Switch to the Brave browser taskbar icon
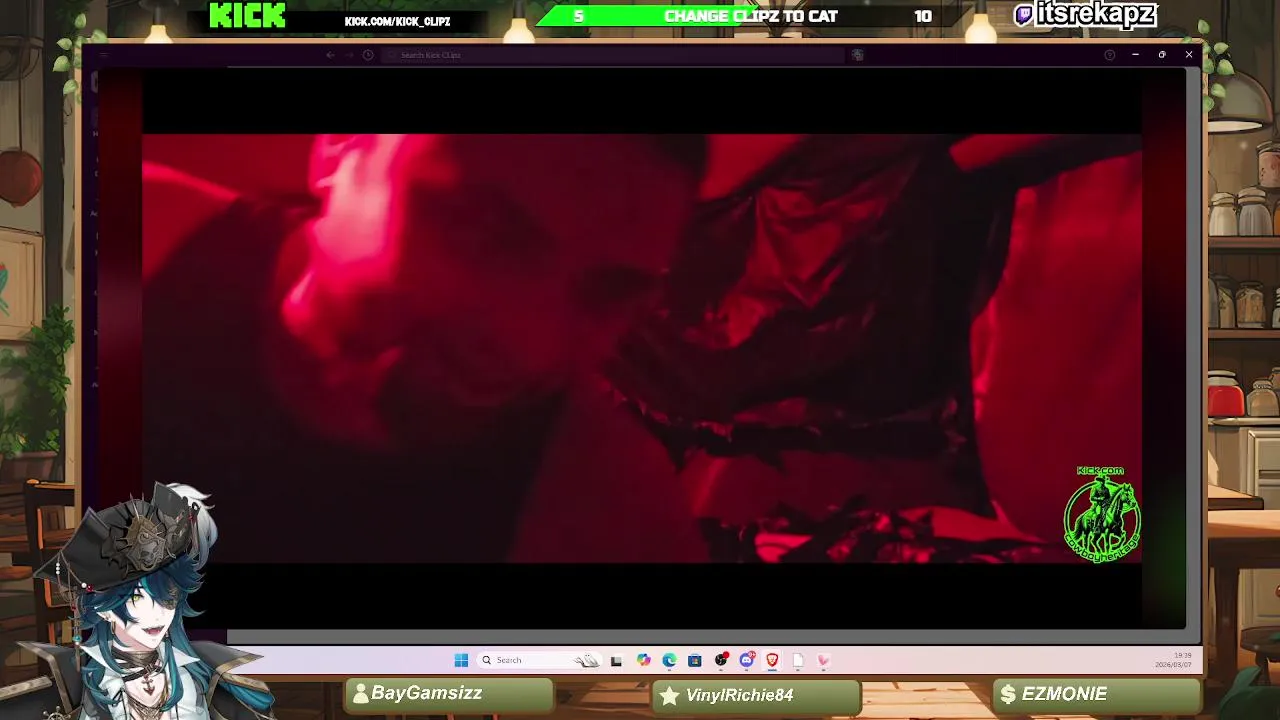Viewport: 1280px width, 720px height. click(x=772, y=660)
